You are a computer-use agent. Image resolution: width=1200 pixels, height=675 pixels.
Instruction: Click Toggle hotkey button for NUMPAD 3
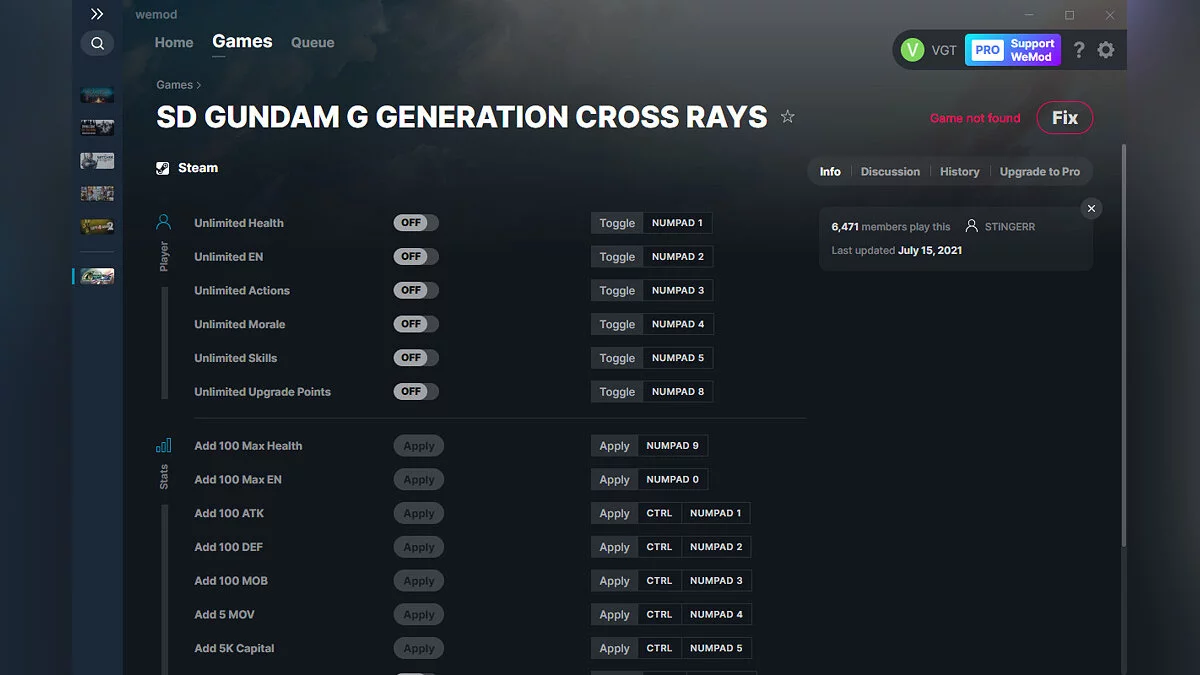[617, 290]
